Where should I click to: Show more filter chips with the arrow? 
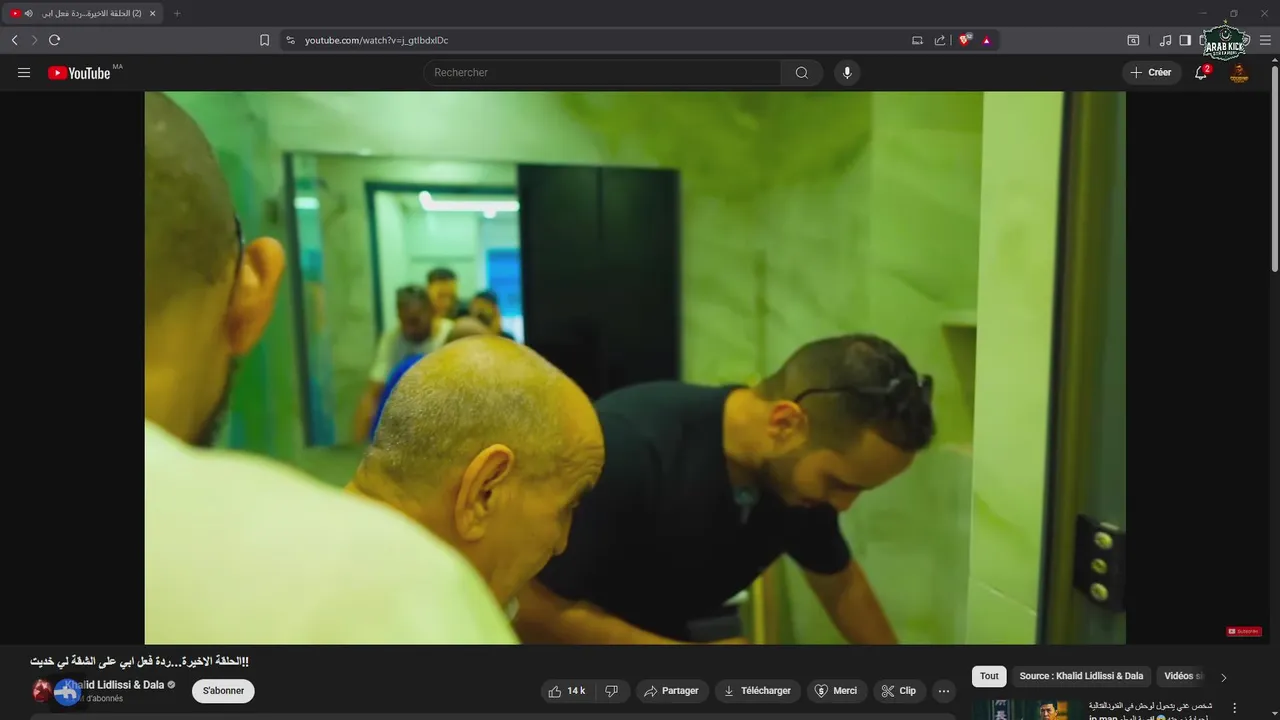(x=1223, y=677)
